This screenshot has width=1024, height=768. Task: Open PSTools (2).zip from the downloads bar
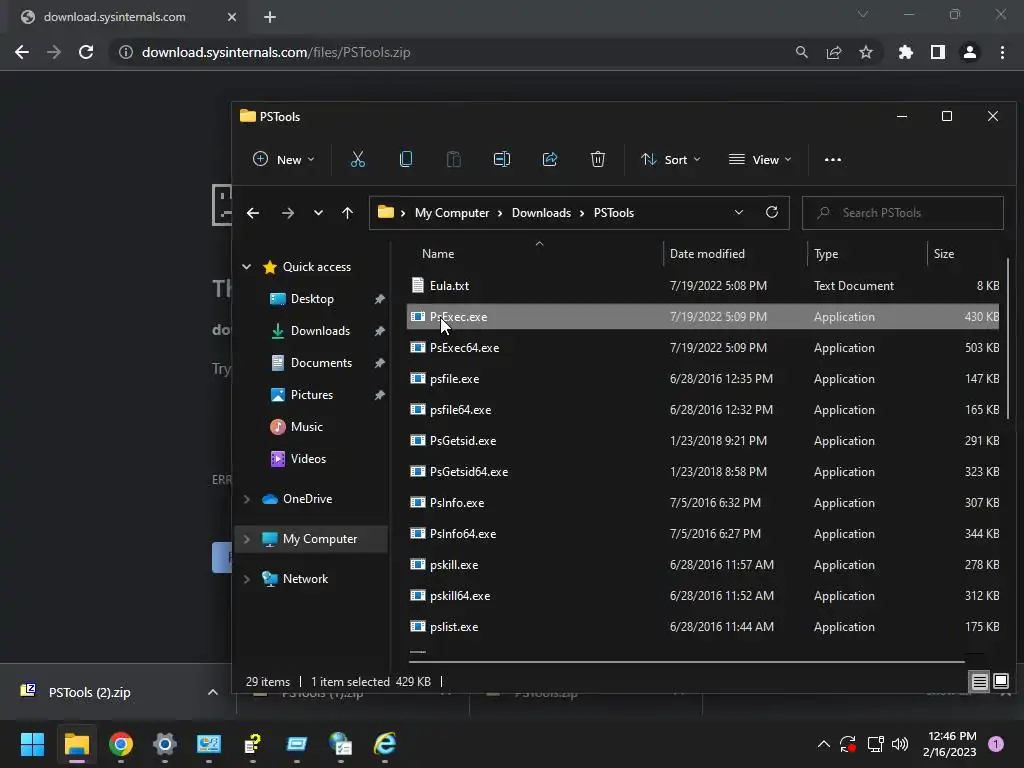pyautogui.click(x=89, y=692)
